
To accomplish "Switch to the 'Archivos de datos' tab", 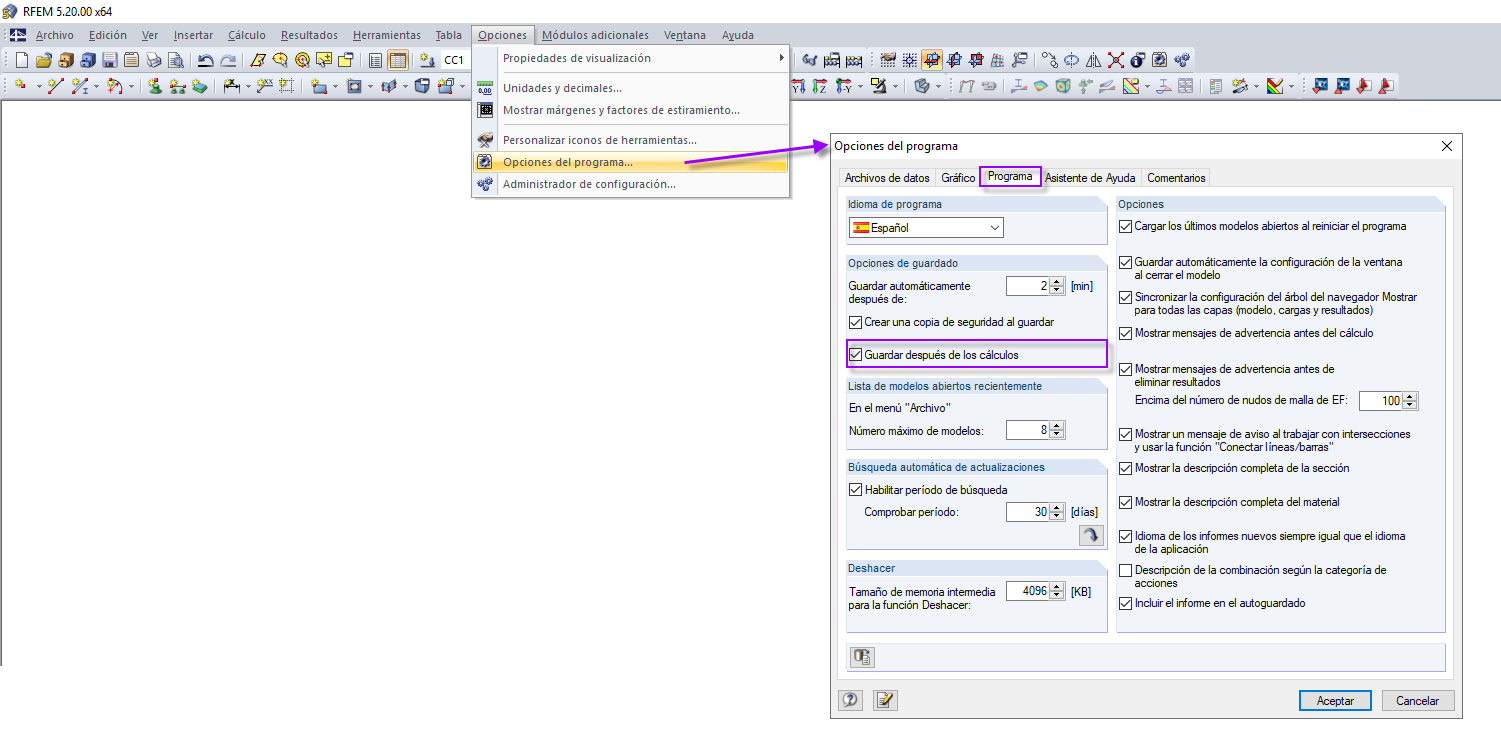I will click(887, 178).
